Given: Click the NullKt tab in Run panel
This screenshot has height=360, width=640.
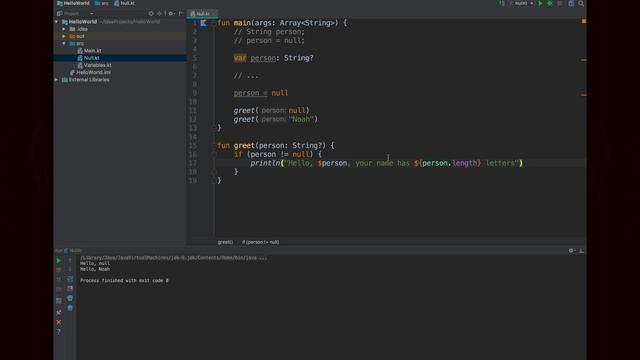Looking at the screenshot, I should click(74, 251).
